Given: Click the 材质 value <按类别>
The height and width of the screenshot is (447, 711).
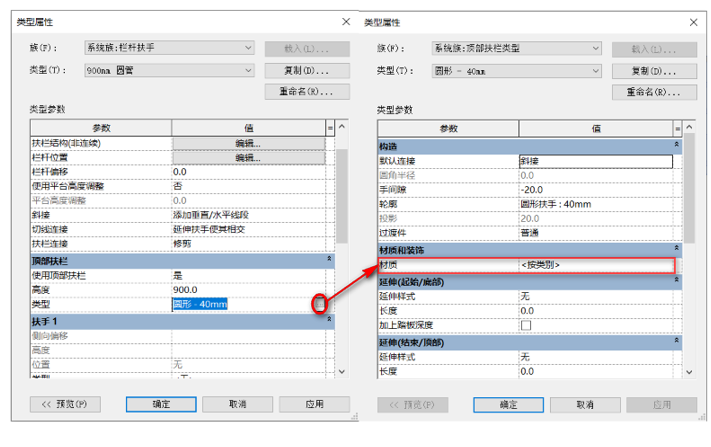Looking at the screenshot, I should 596,265.
